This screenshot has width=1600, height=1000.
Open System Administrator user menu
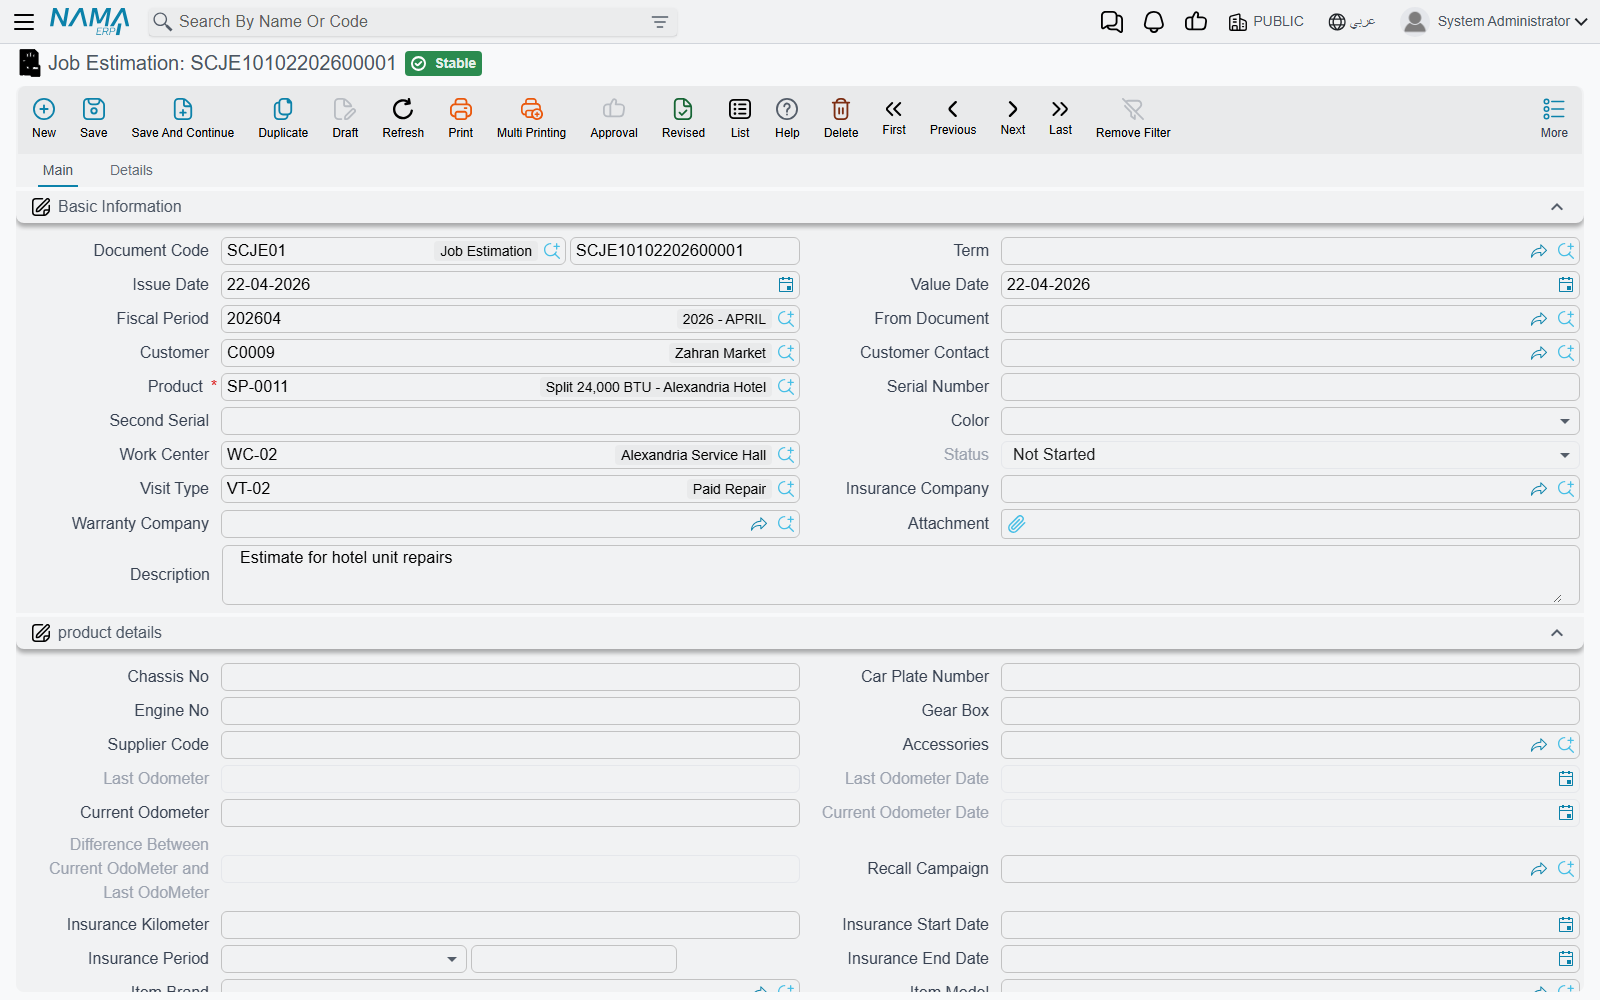coord(1495,21)
